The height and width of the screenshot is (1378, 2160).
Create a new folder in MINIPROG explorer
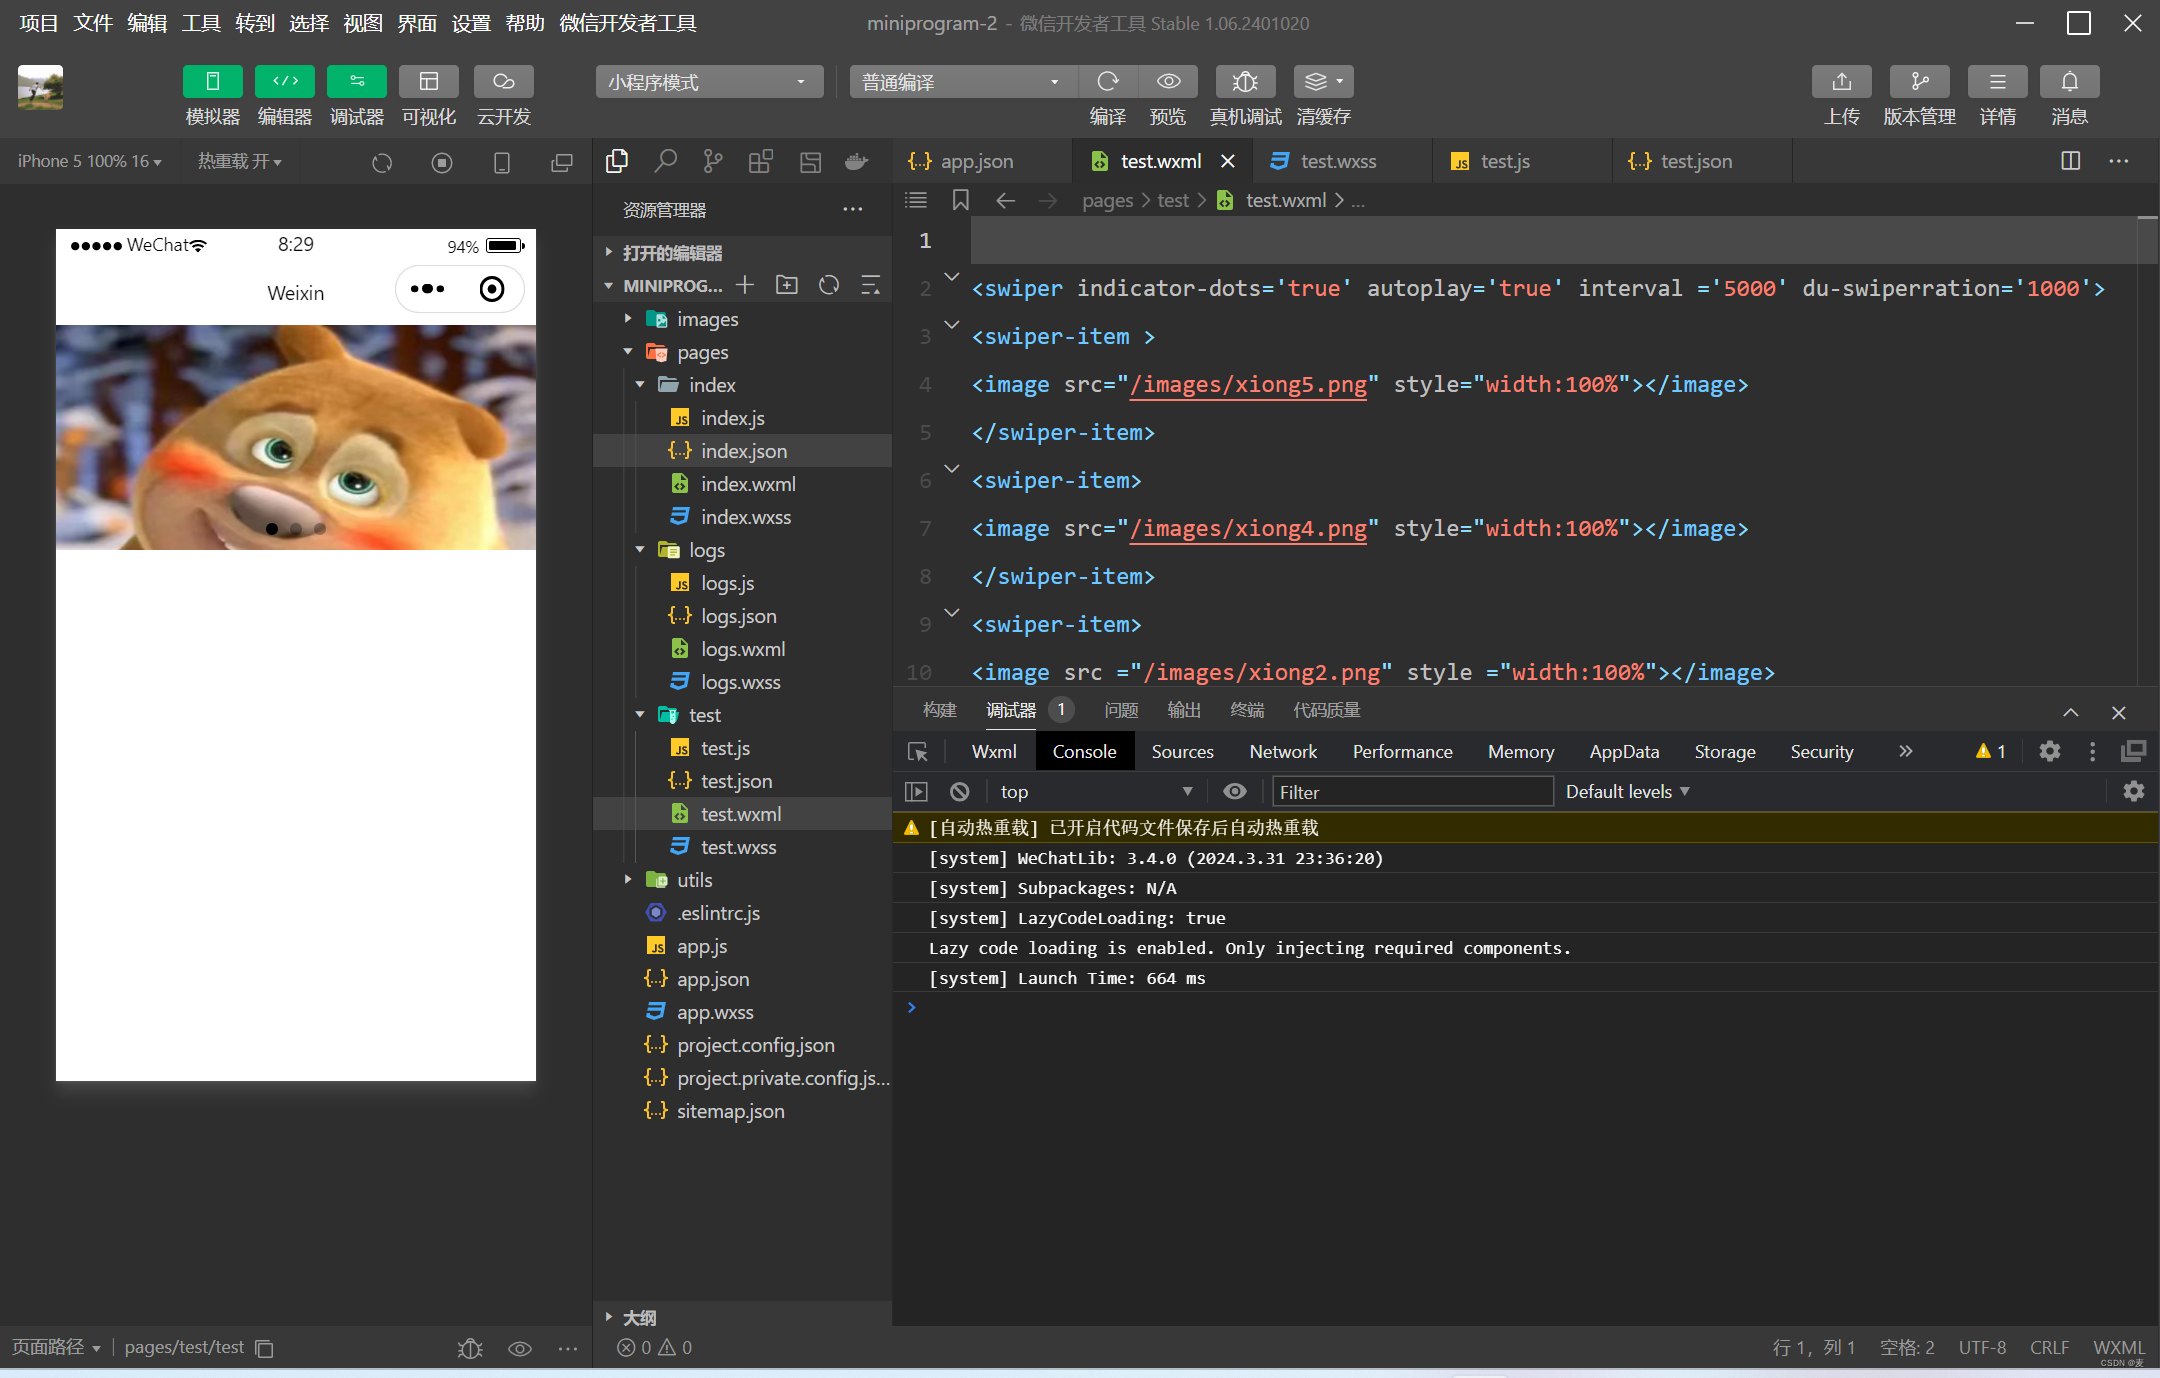(787, 285)
